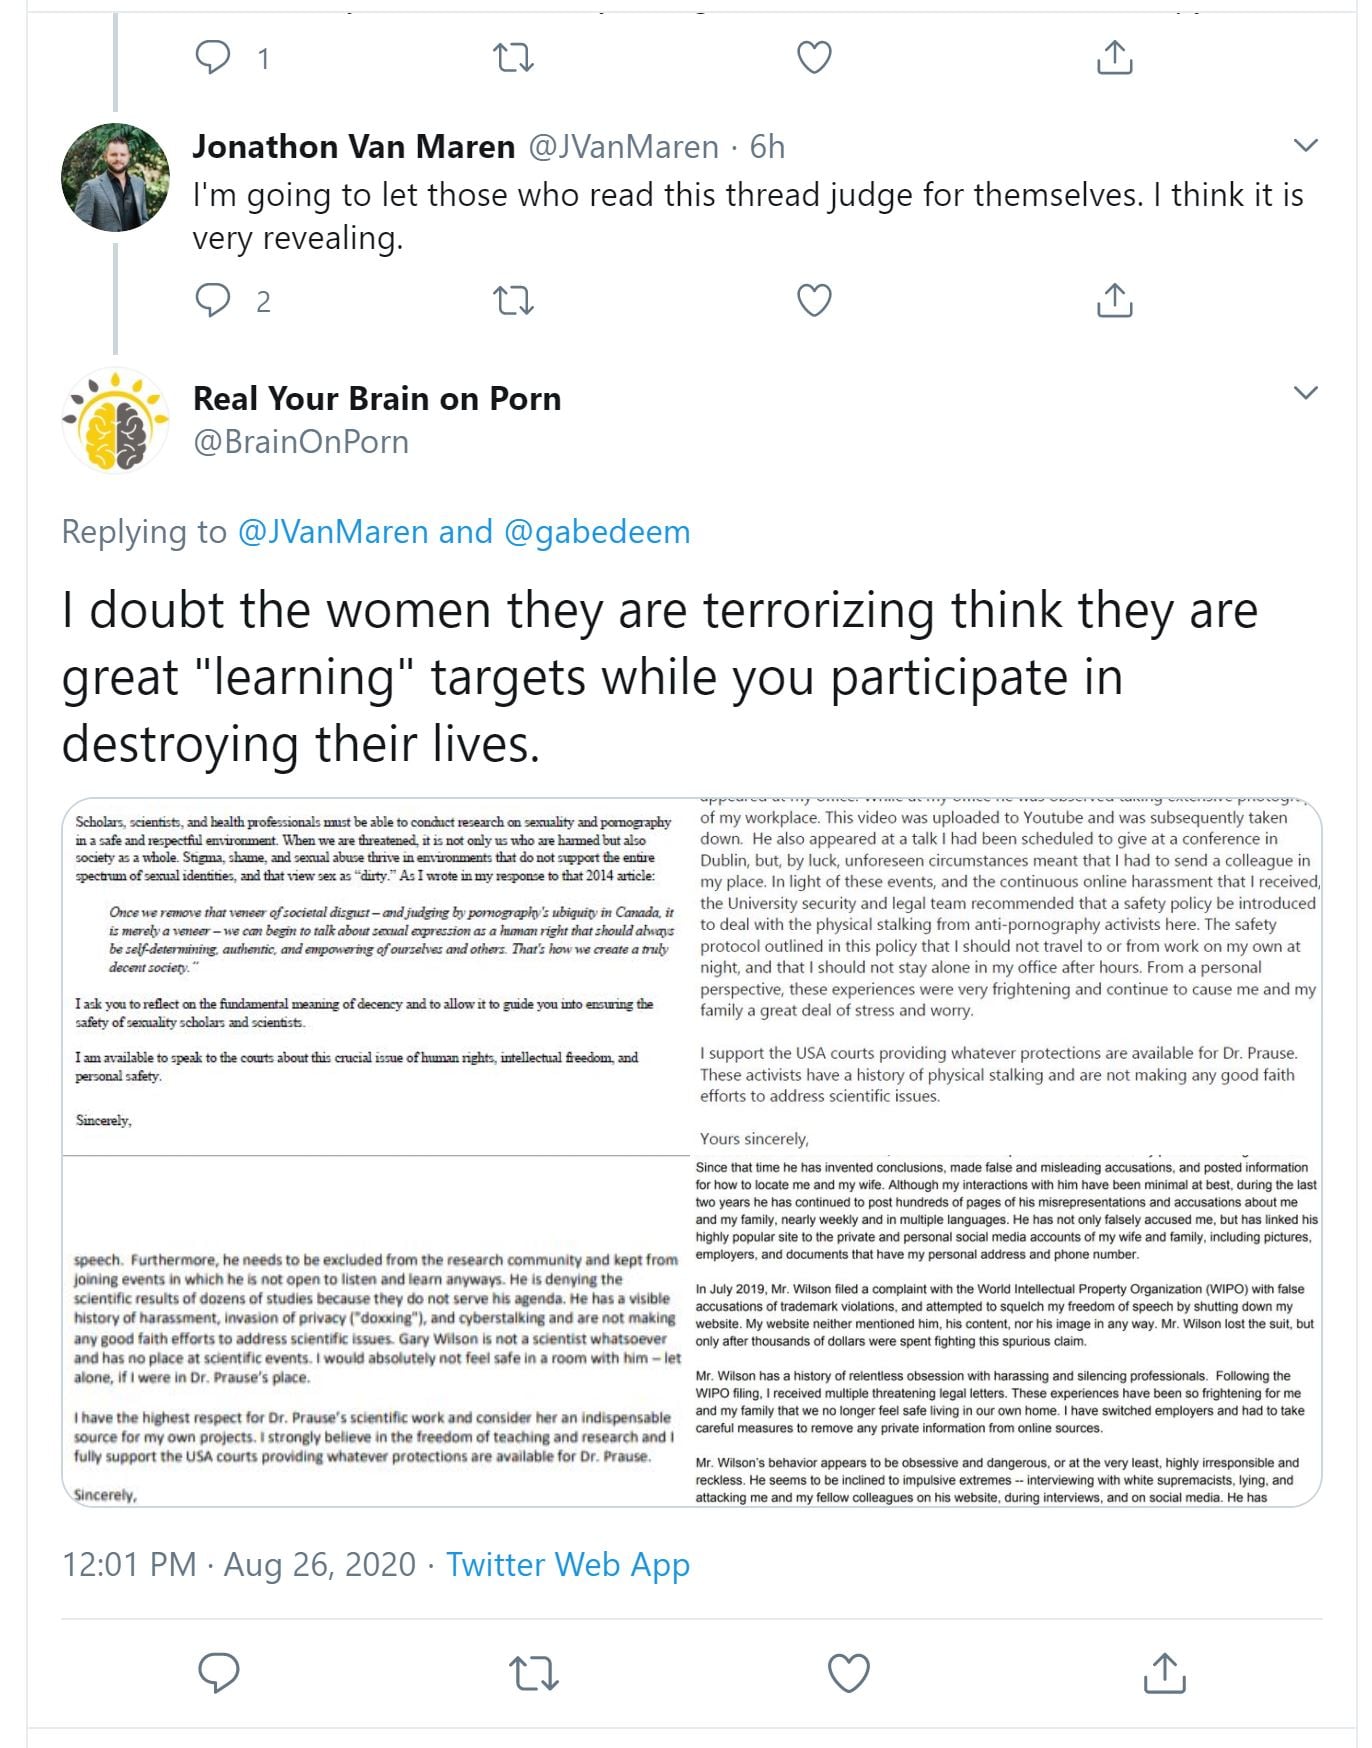Like Jonathon Van Maren's tweet

click(814, 300)
